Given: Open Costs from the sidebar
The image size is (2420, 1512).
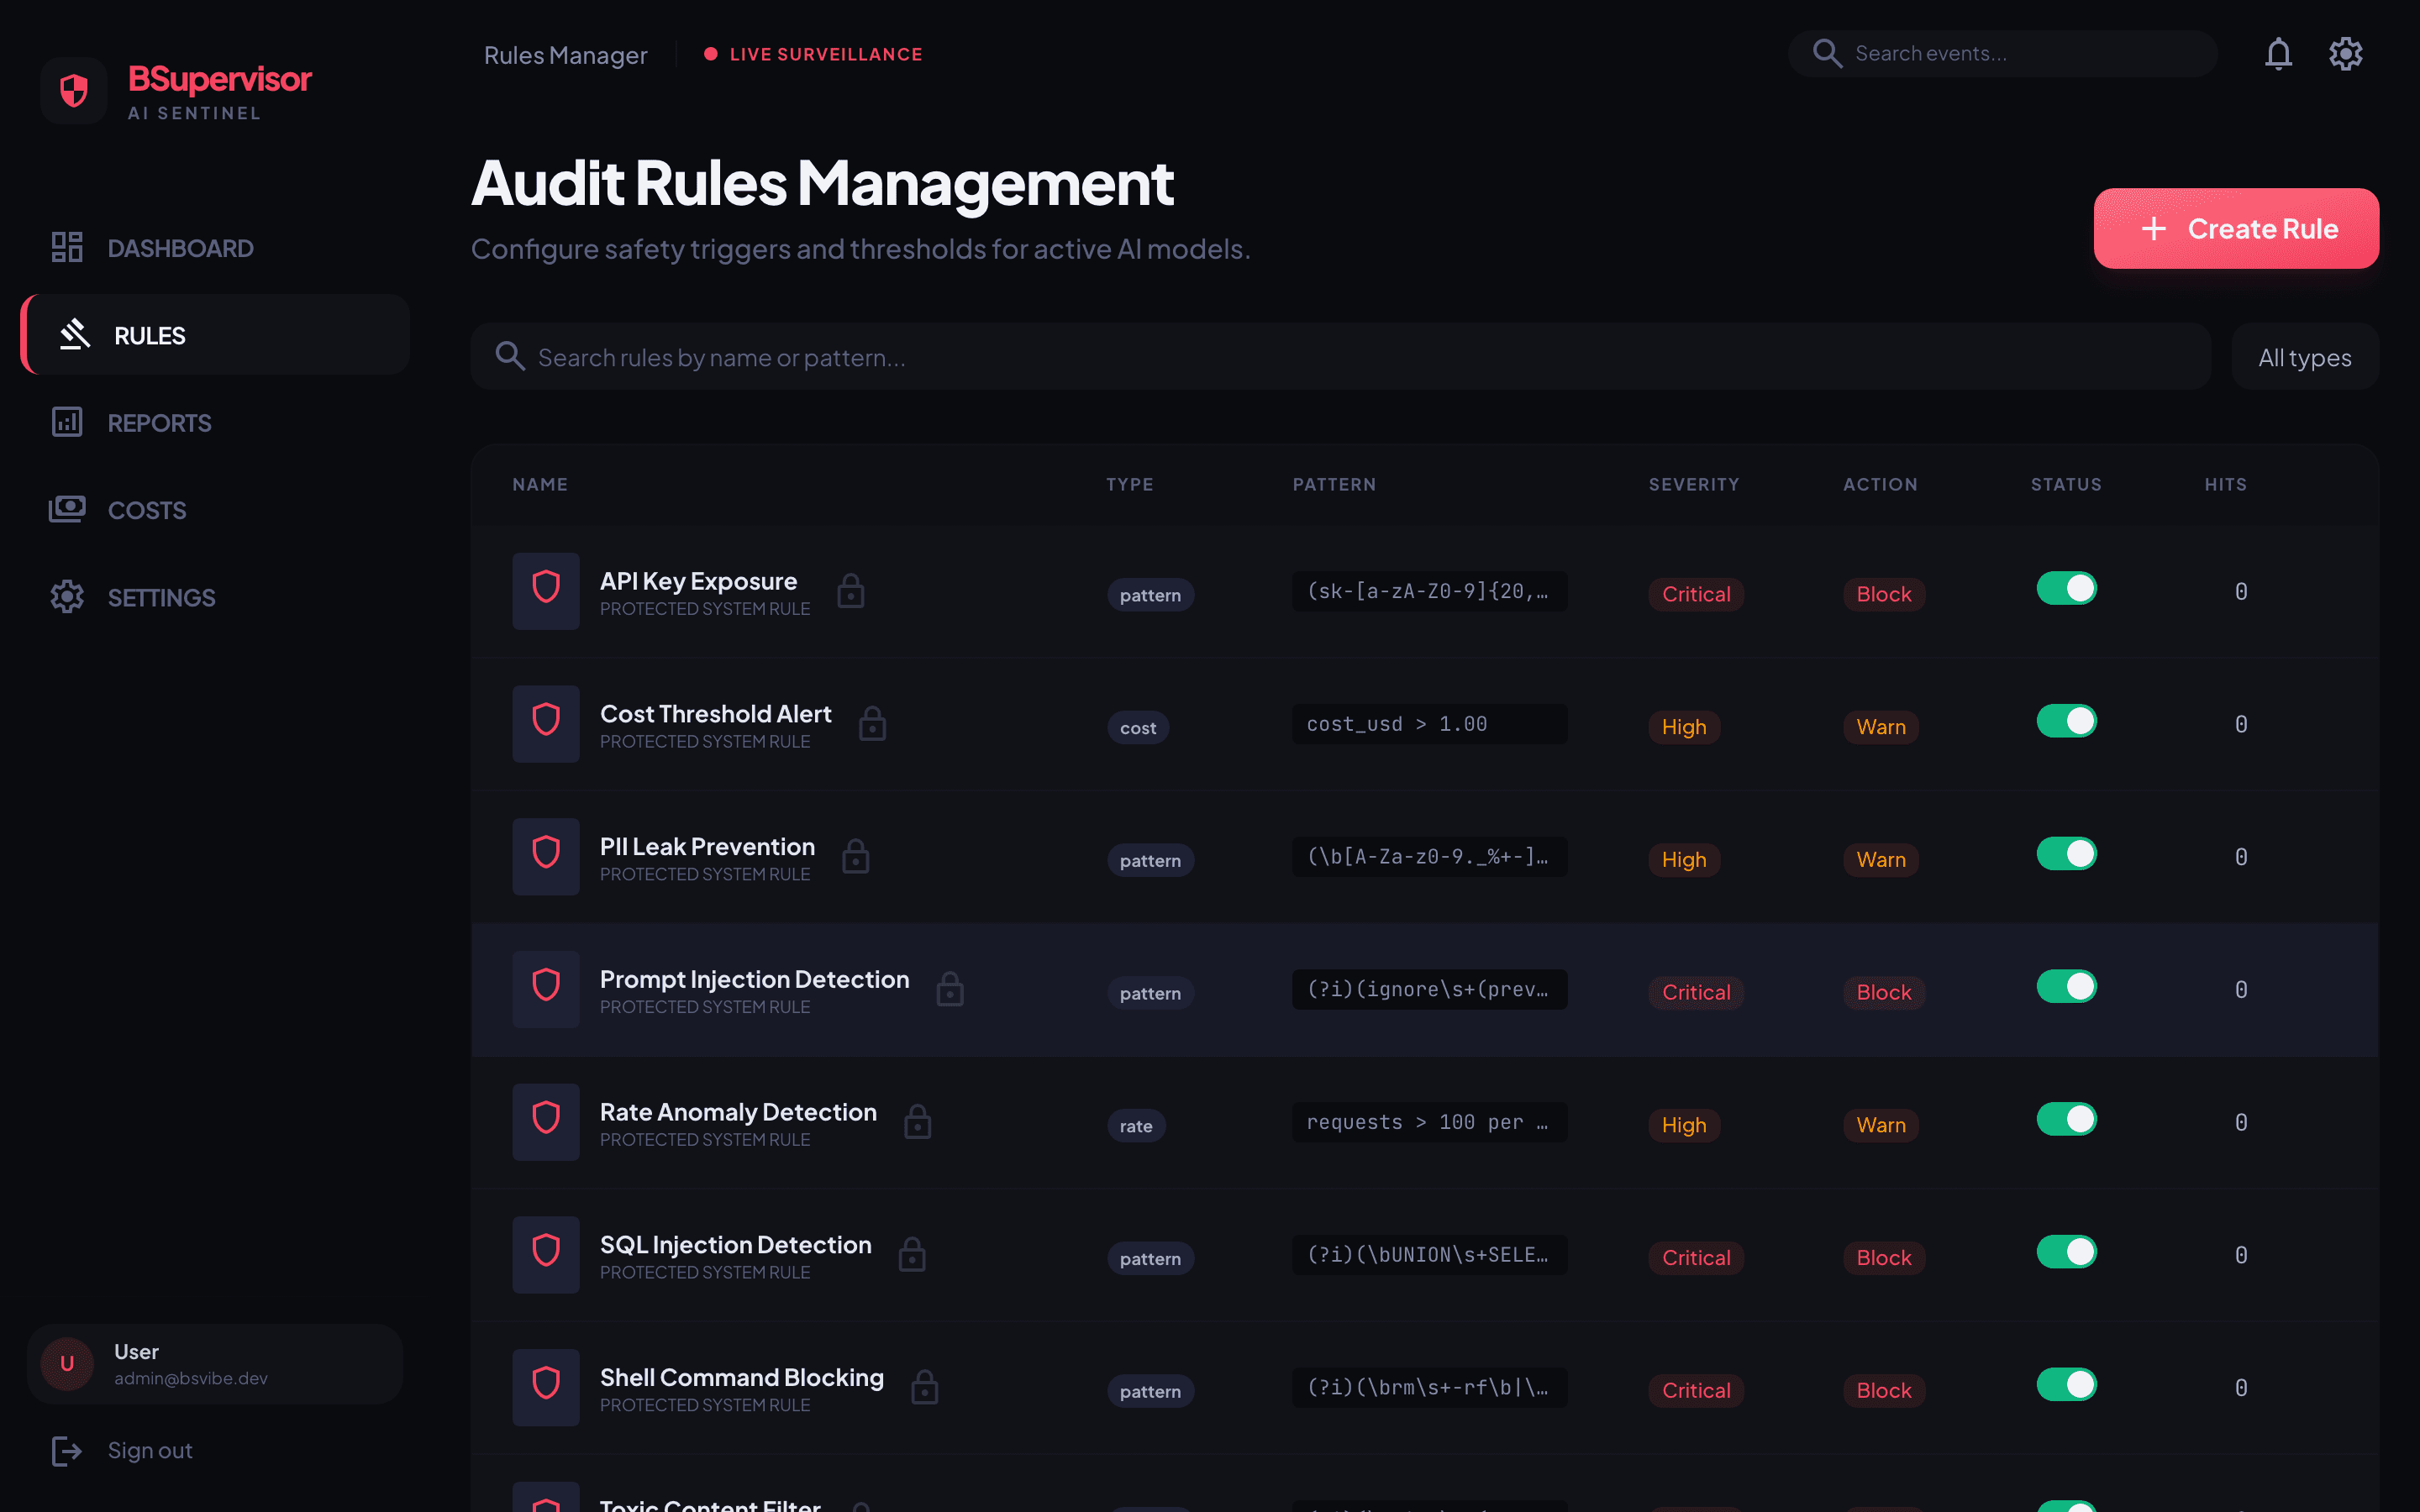Looking at the screenshot, I should (215, 509).
